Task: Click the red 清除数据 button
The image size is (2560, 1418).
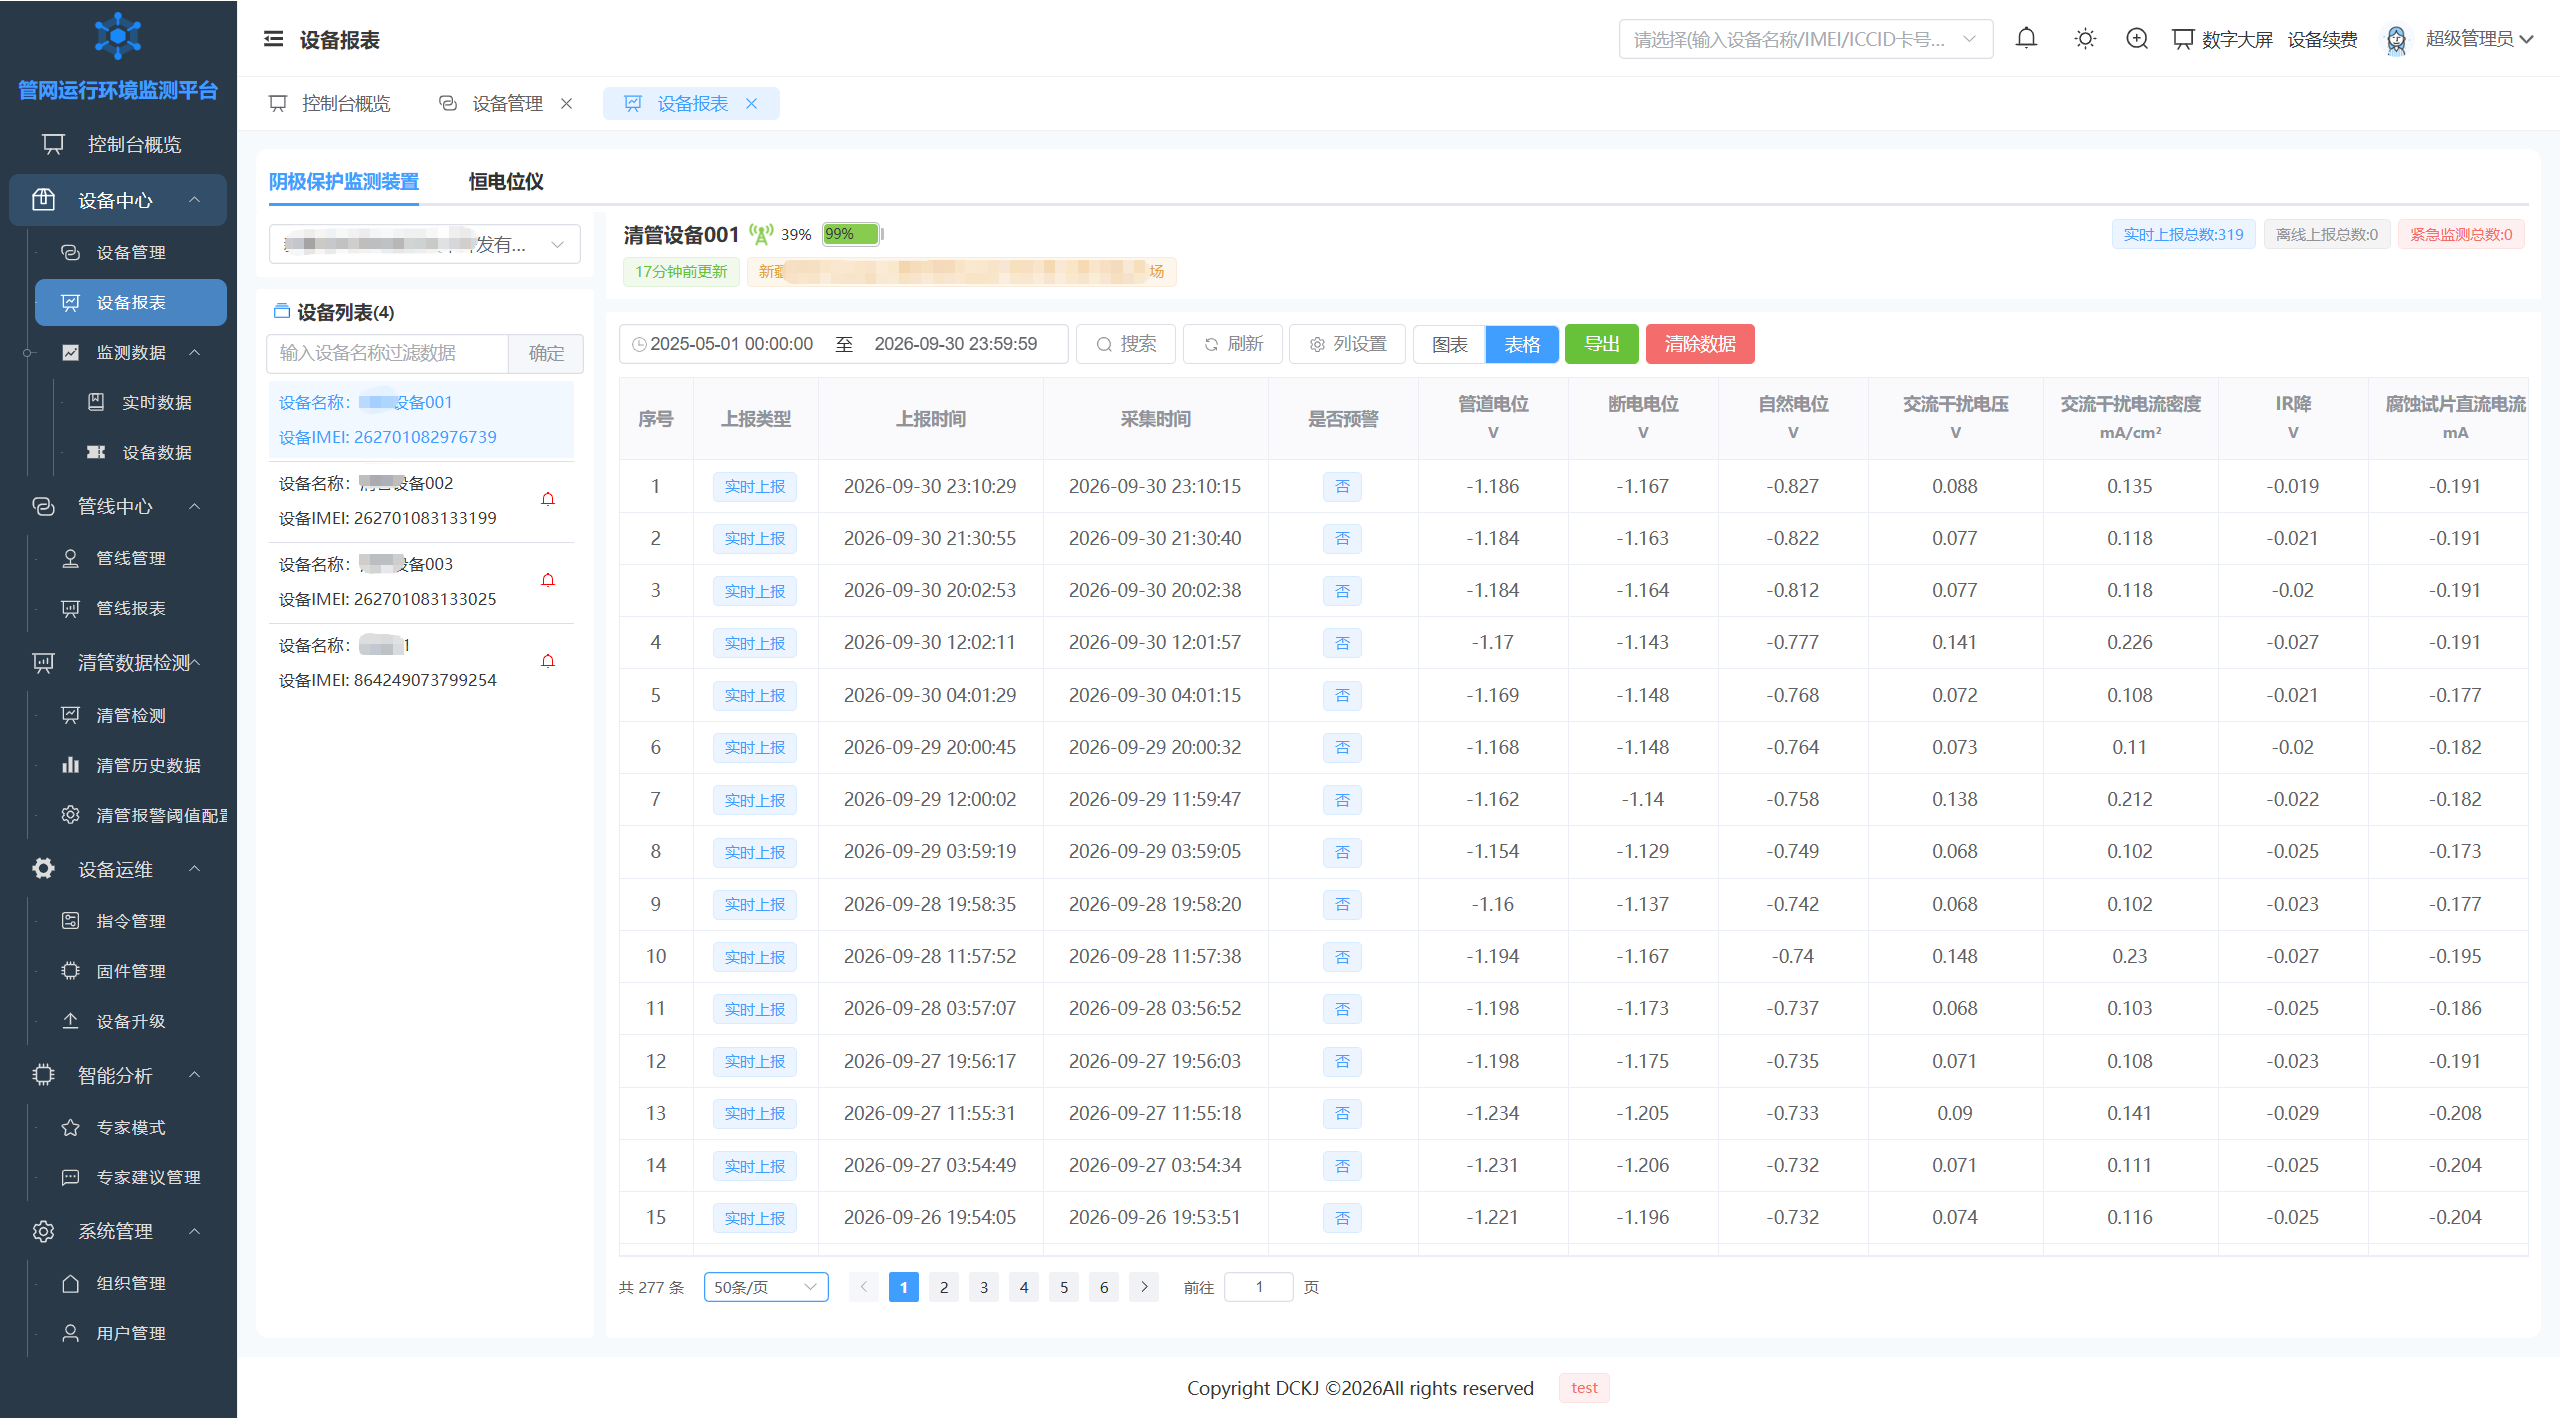Action: point(1700,344)
